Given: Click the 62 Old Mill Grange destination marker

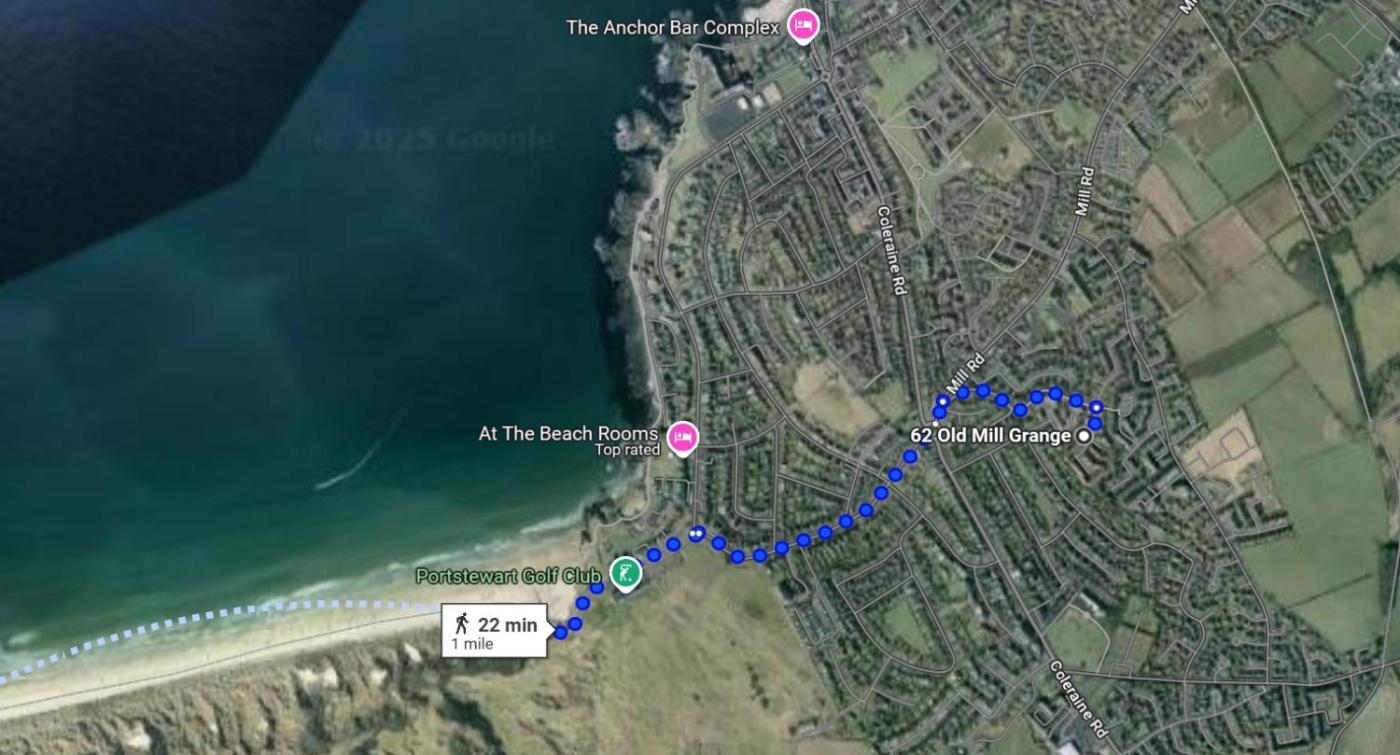Looking at the screenshot, I should [x=1084, y=437].
